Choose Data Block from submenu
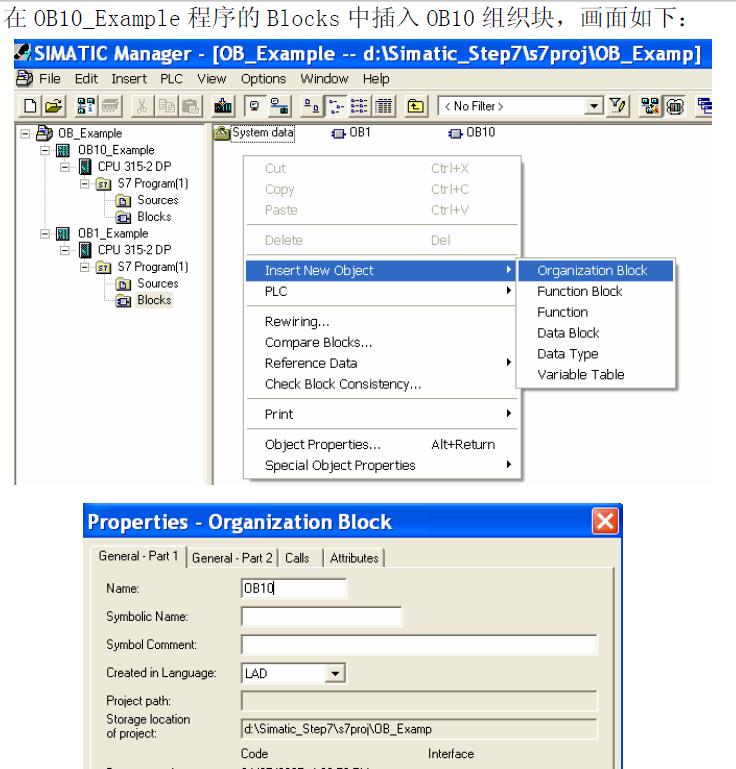The width and height of the screenshot is (736, 769). pyautogui.click(x=595, y=333)
